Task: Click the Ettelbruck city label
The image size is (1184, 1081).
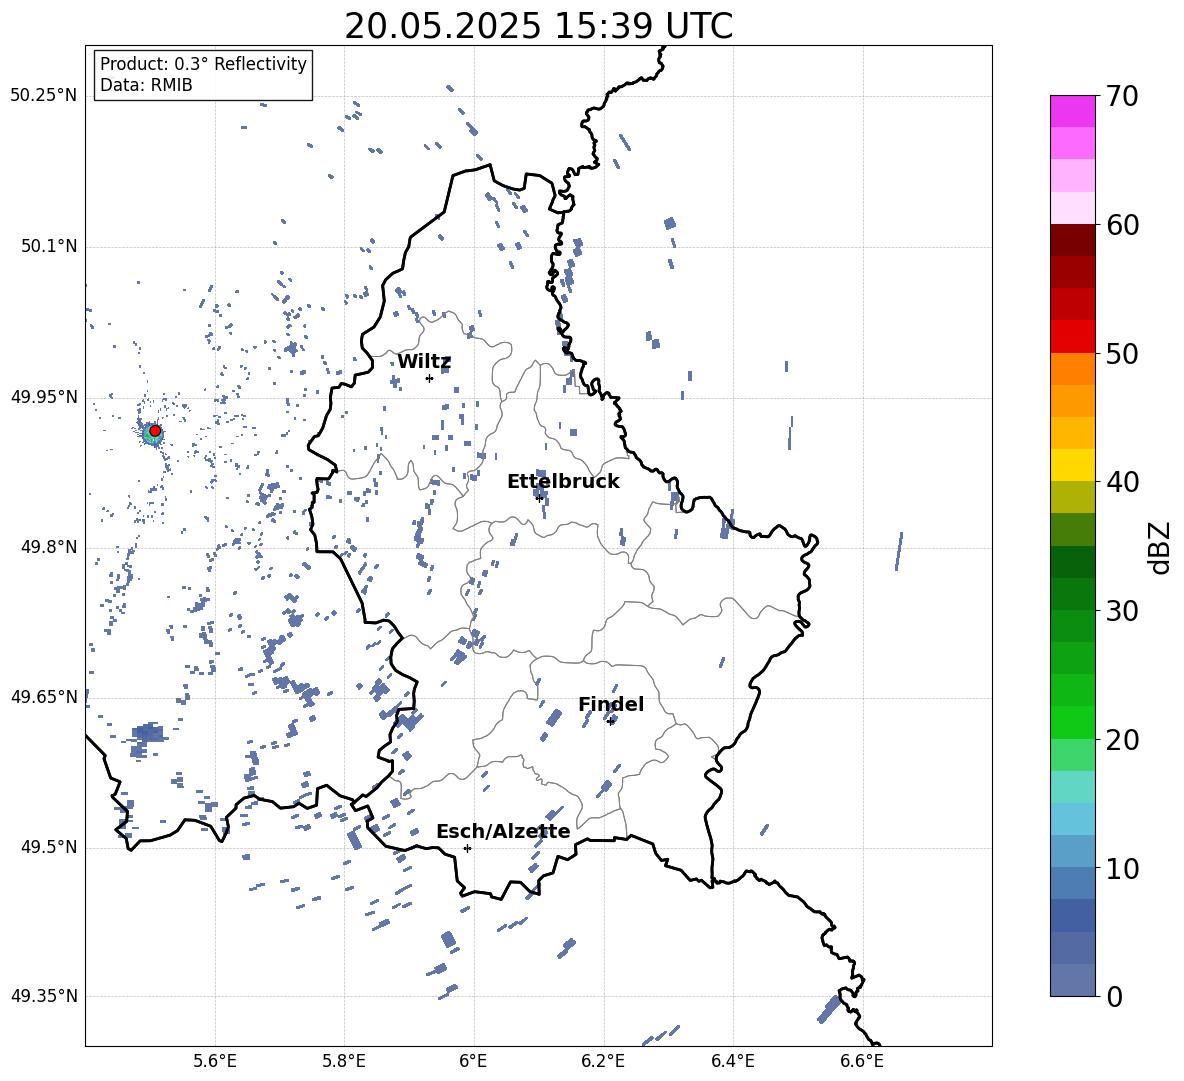Action: pos(563,482)
